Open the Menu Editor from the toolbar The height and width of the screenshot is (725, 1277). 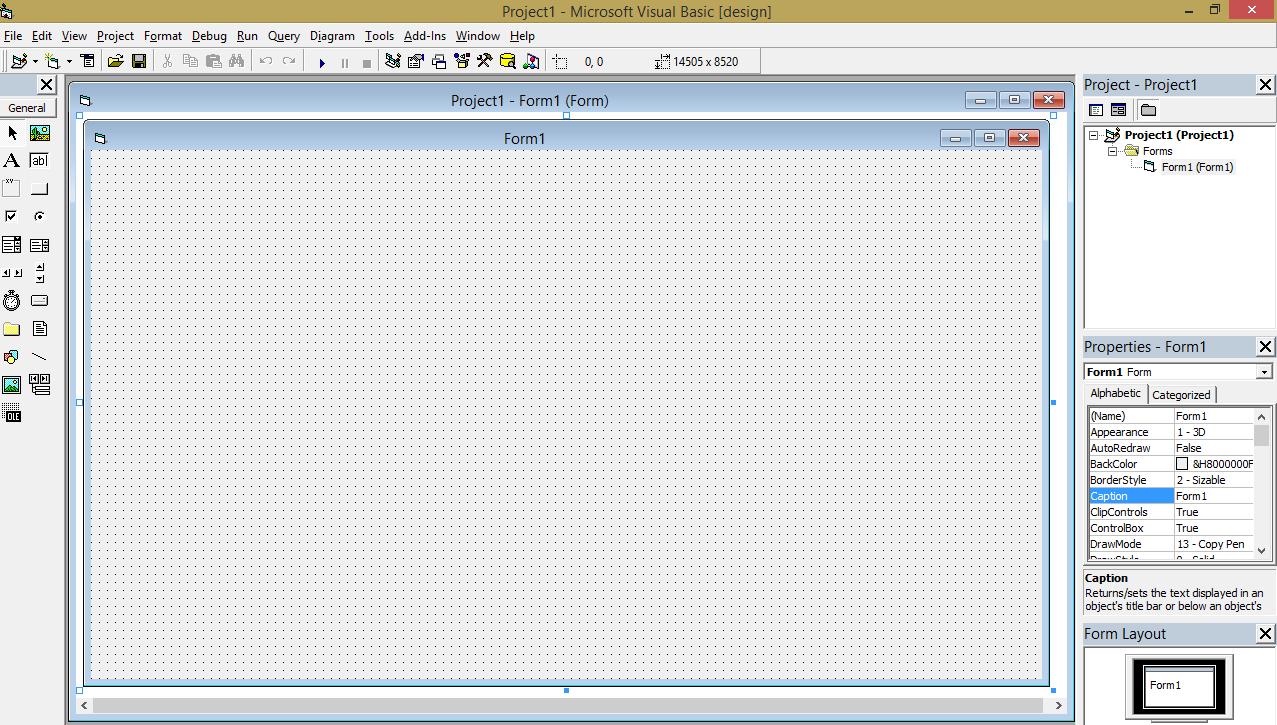click(x=87, y=61)
